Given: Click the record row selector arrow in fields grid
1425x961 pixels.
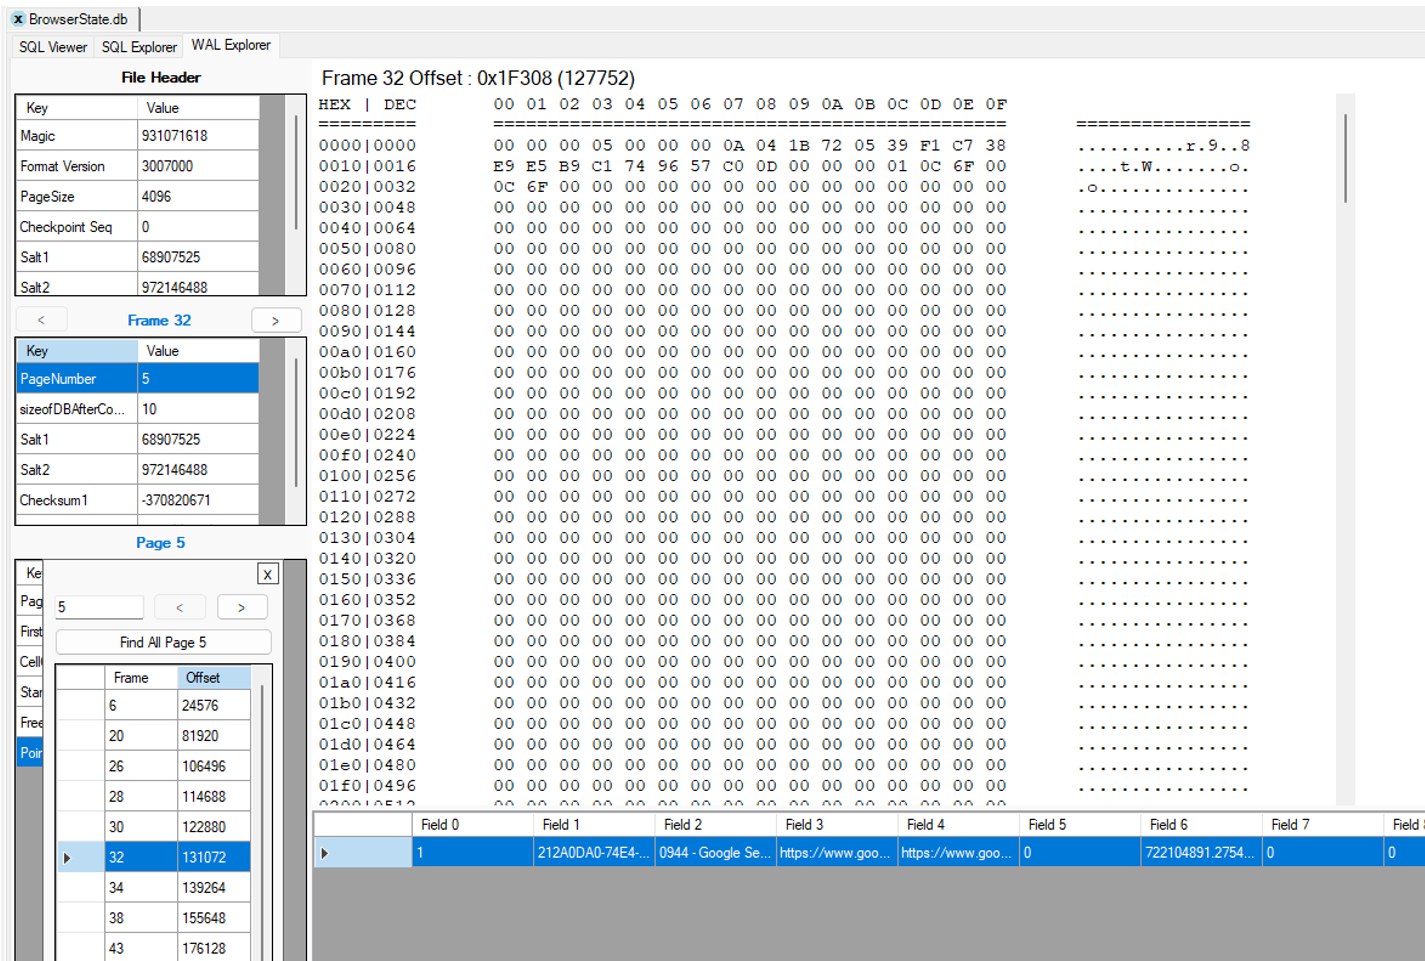Looking at the screenshot, I should [324, 853].
